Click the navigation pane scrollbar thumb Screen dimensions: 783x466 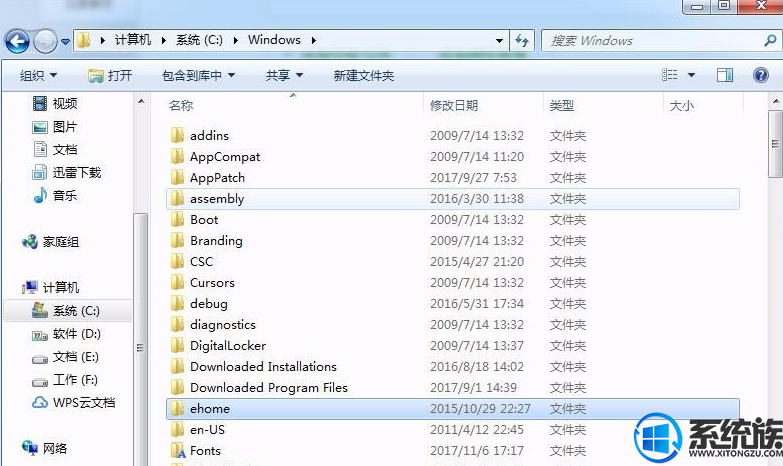click(x=141, y=340)
